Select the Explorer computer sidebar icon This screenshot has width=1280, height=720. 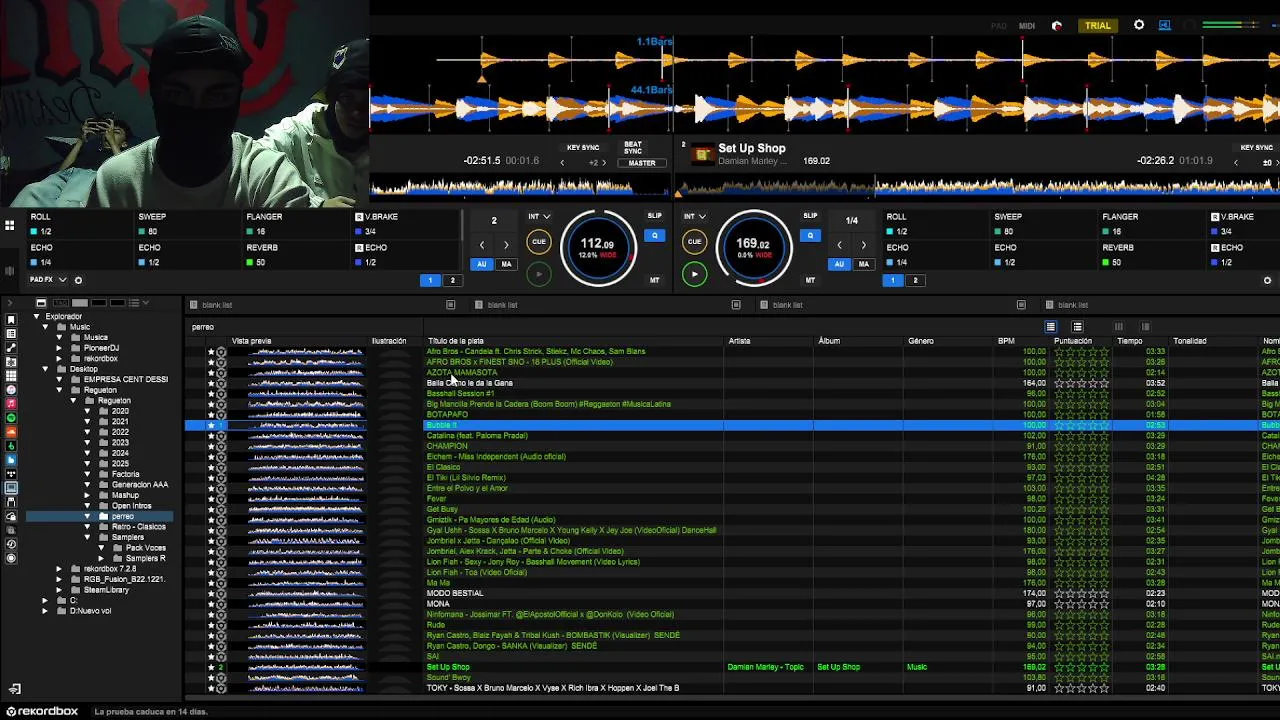11,488
